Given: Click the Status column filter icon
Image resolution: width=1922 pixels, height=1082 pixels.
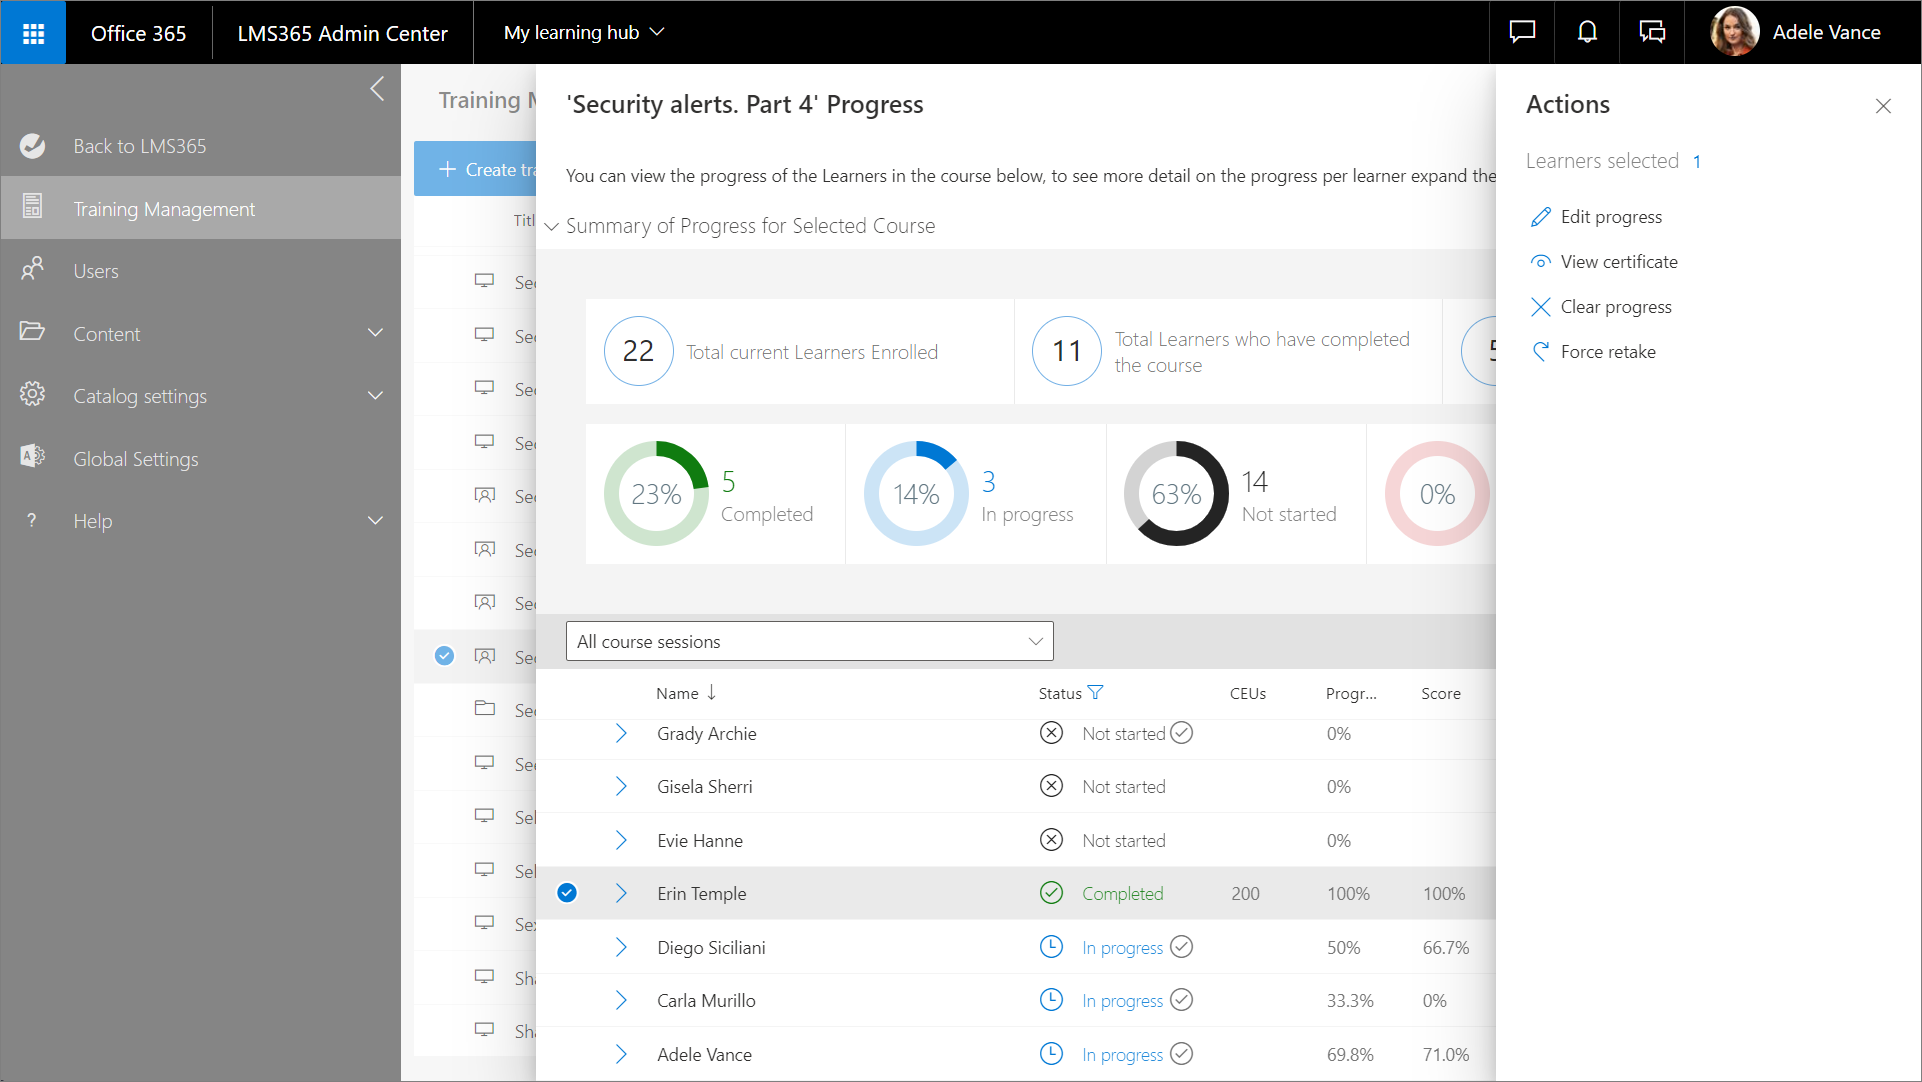Looking at the screenshot, I should [x=1096, y=692].
